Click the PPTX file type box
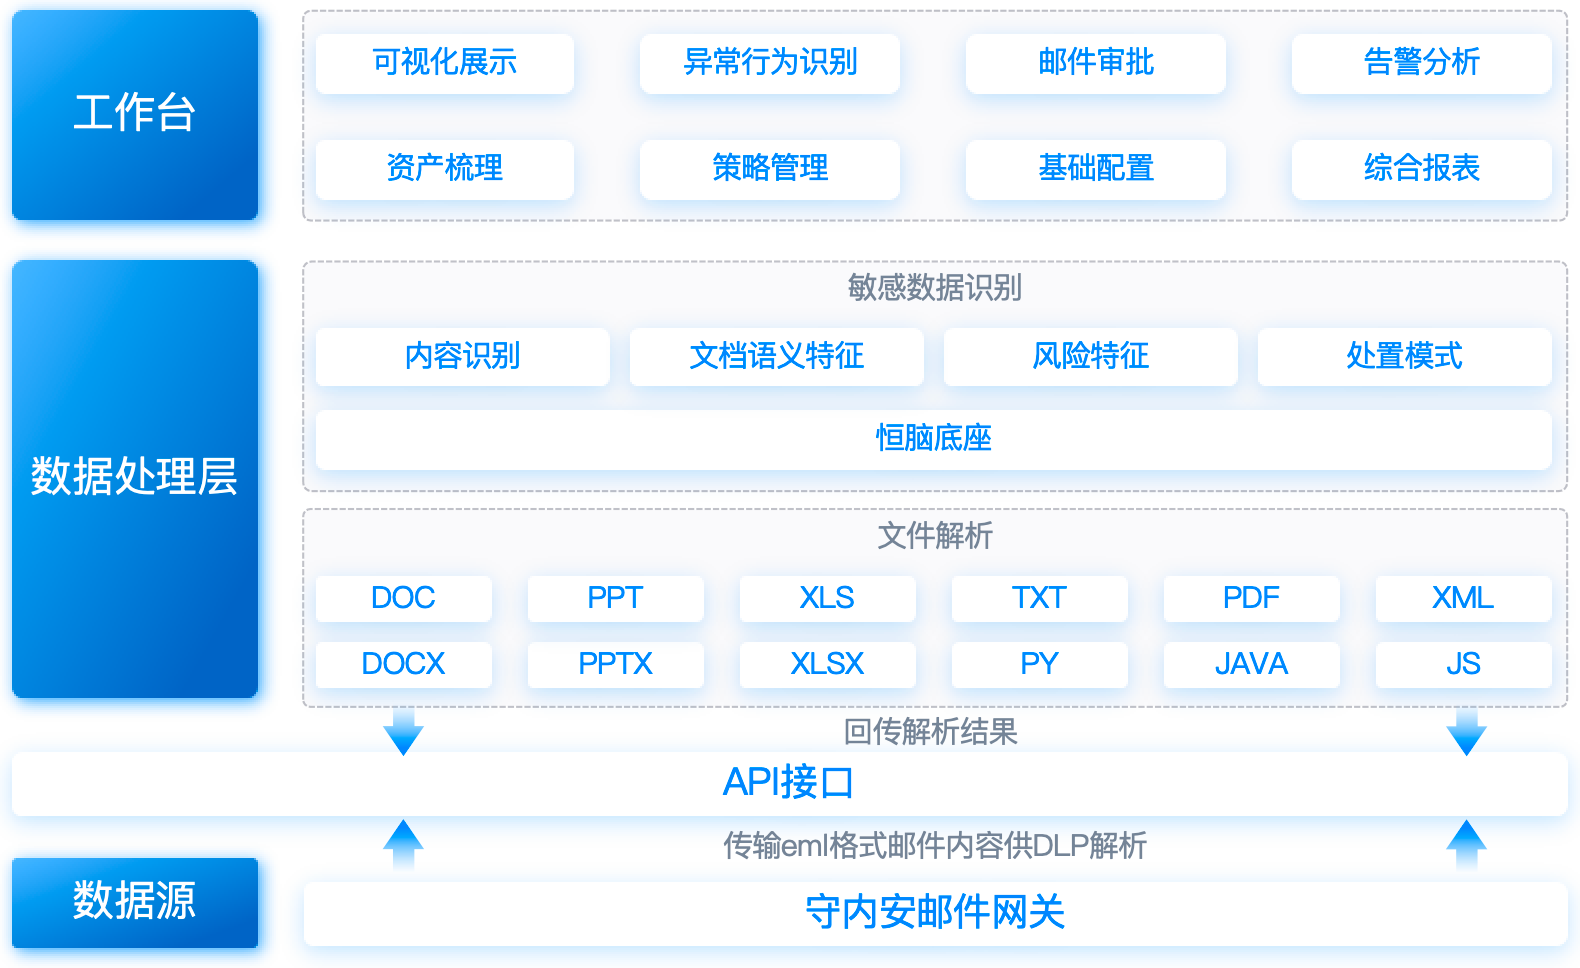The width and height of the screenshot is (1580, 968). click(x=616, y=665)
